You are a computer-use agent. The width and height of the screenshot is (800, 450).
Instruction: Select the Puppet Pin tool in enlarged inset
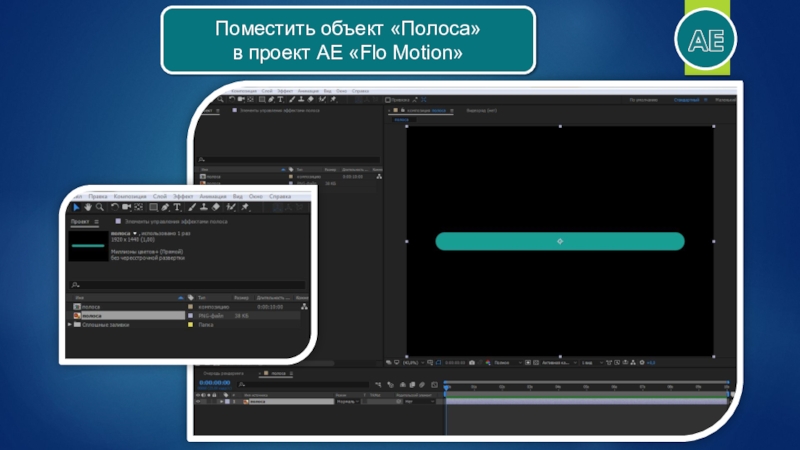pyautogui.click(x=245, y=207)
